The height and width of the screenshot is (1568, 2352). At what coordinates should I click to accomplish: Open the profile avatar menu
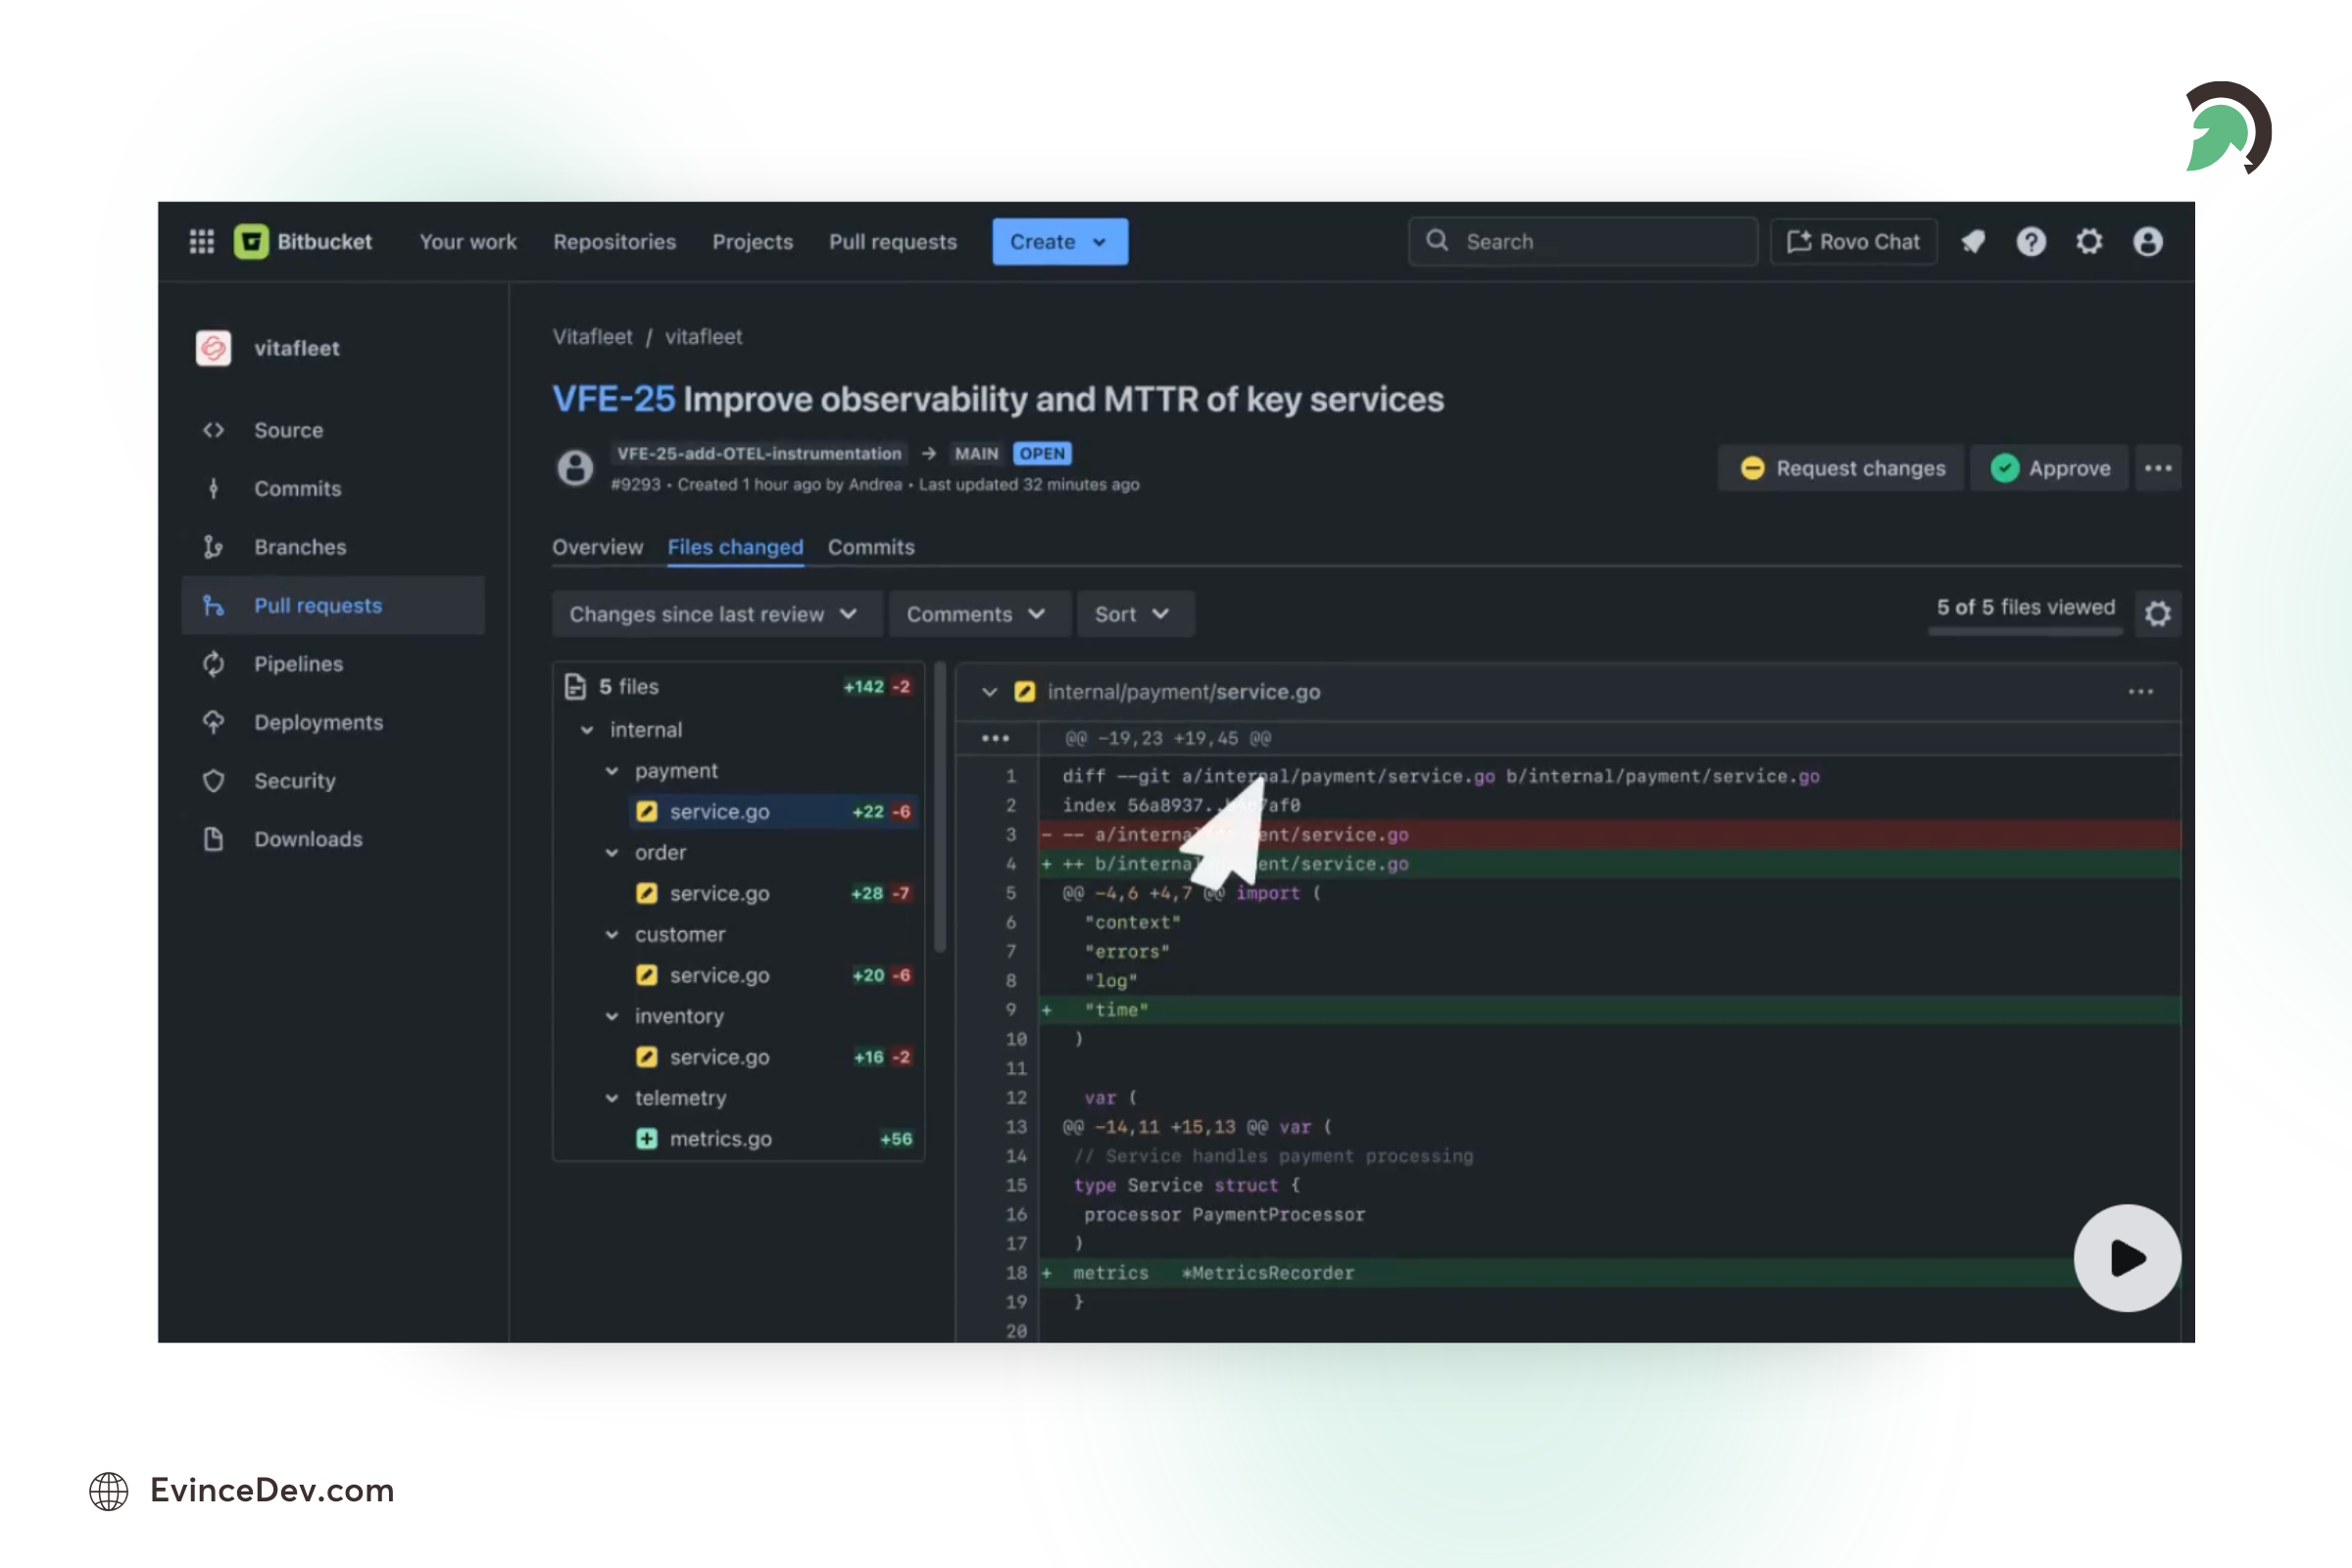click(x=2147, y=241)
